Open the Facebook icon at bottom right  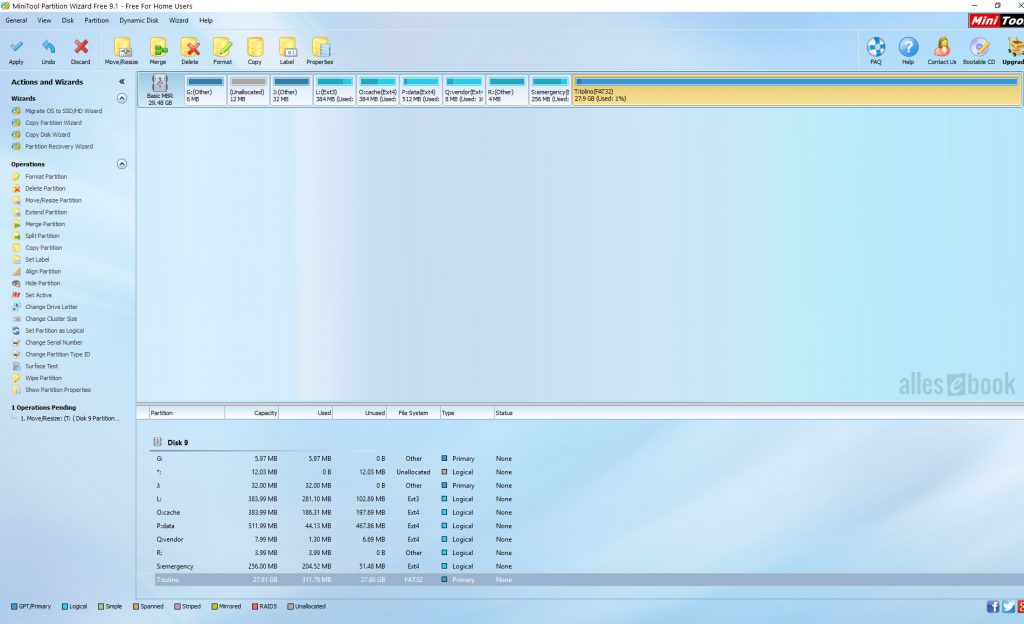click(x=993, y=606)
